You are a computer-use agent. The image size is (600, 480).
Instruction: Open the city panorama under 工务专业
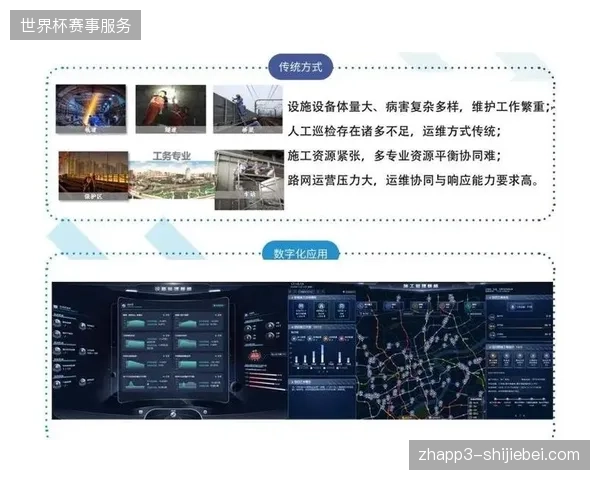click(x=171, y=180)
